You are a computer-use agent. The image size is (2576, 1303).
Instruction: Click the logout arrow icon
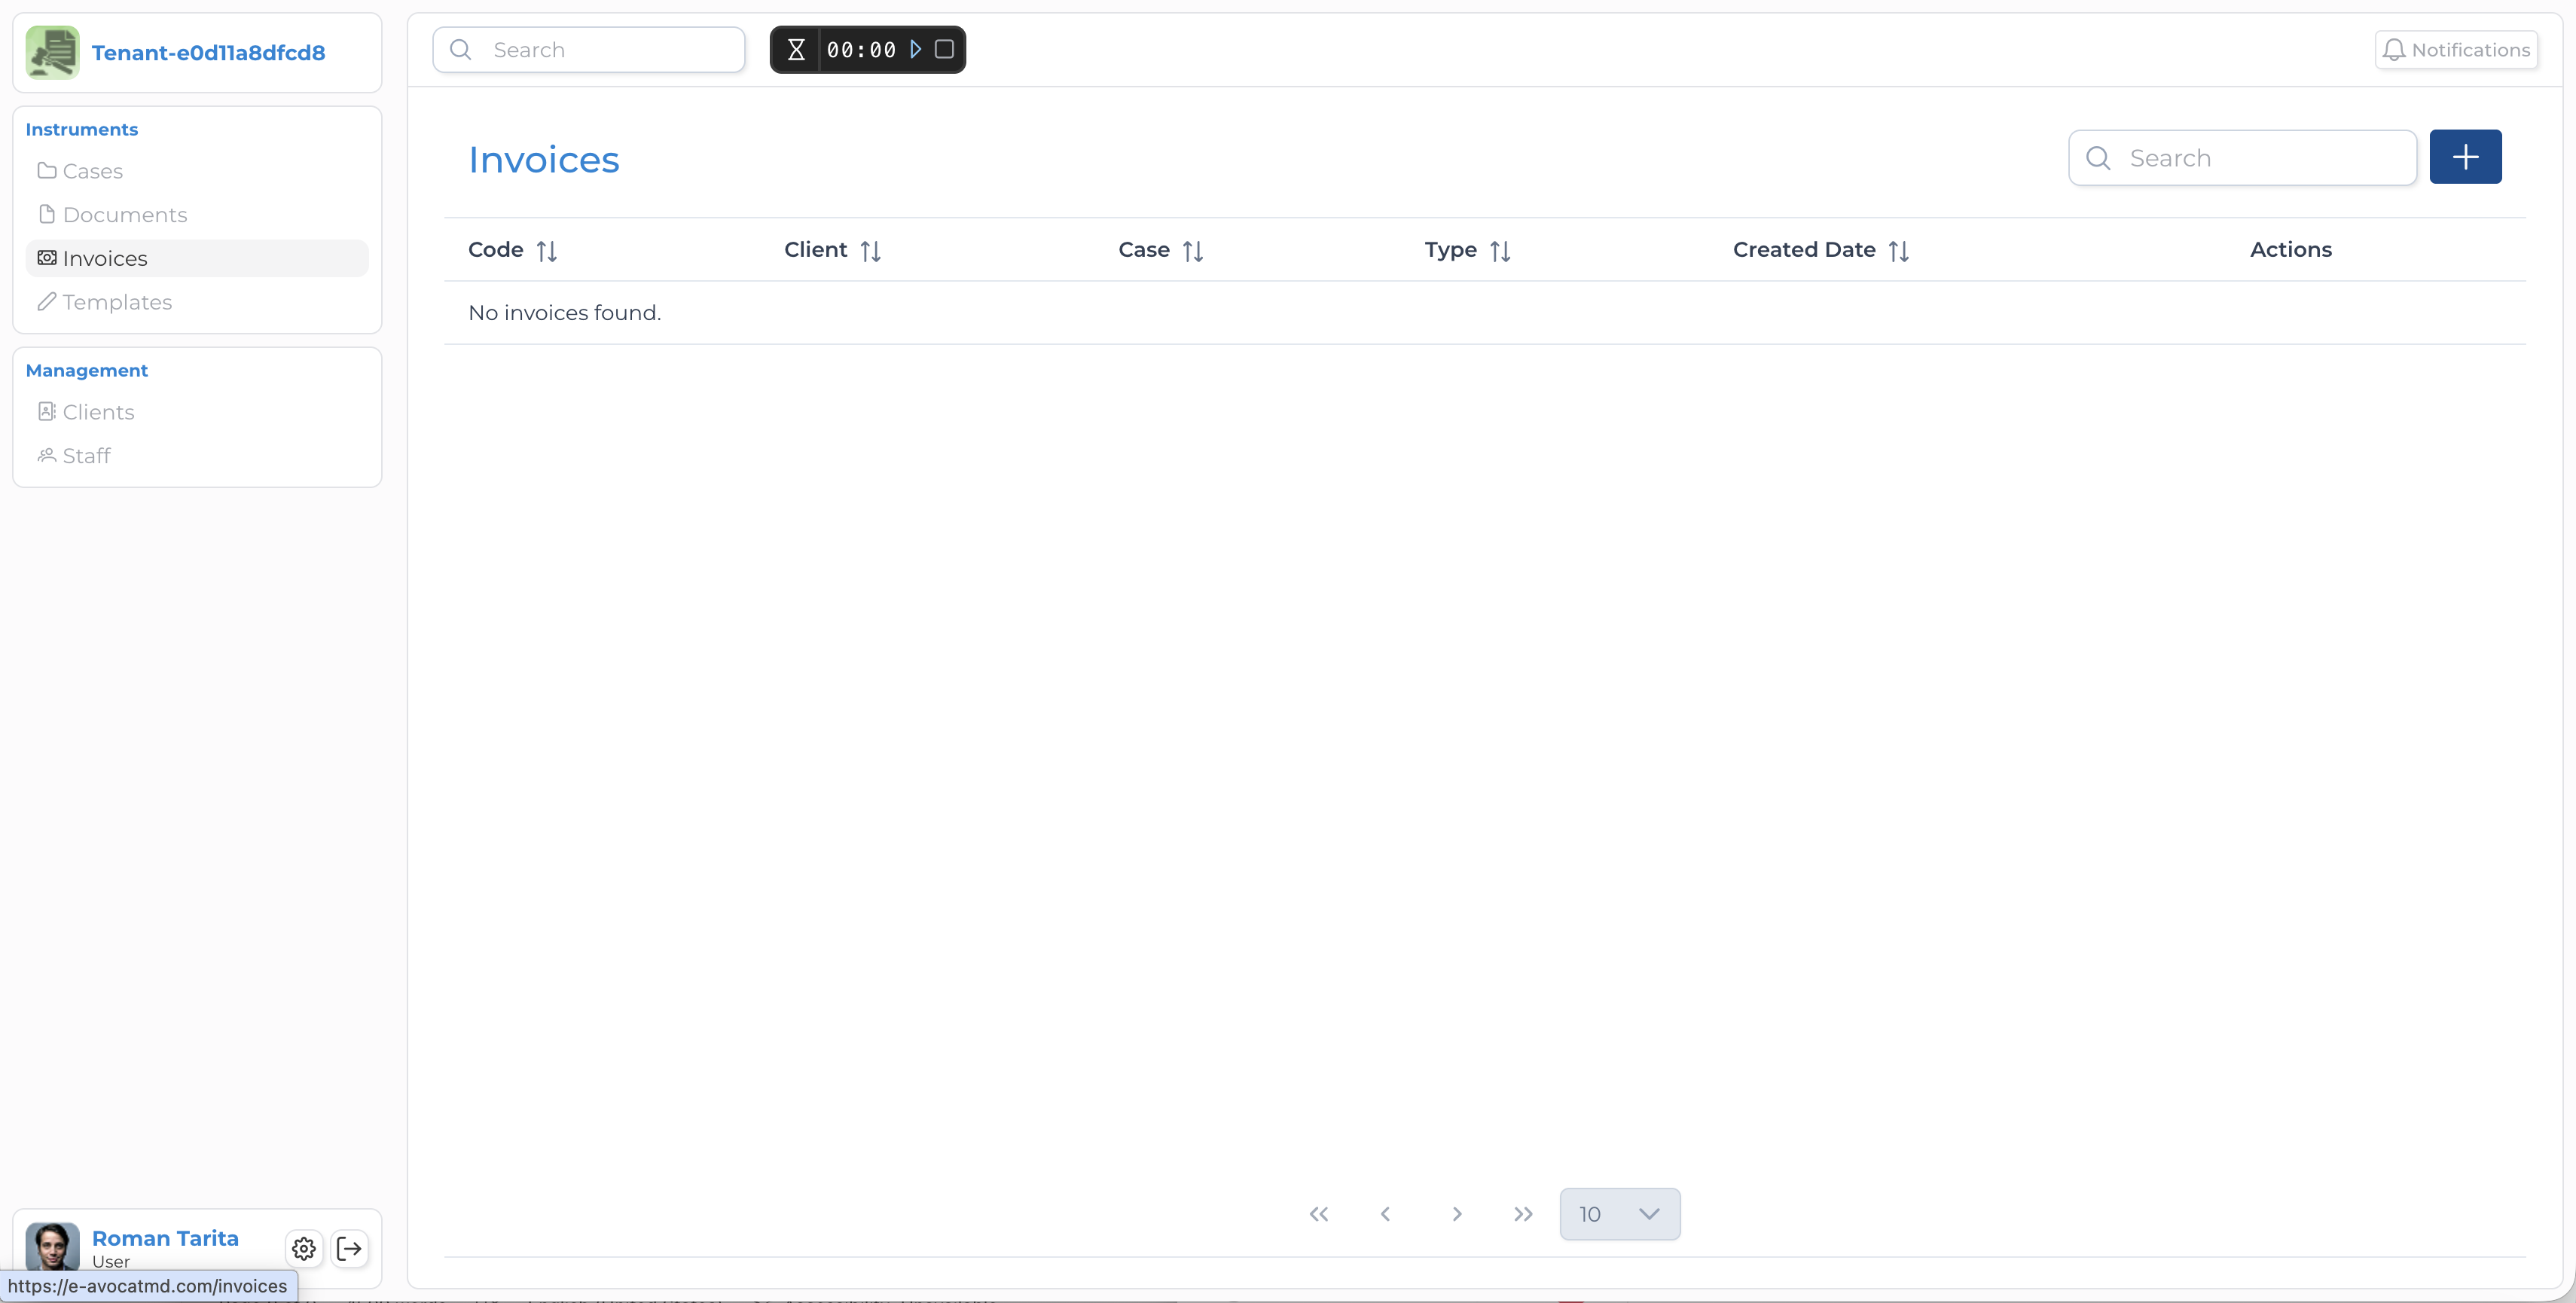350,1248
